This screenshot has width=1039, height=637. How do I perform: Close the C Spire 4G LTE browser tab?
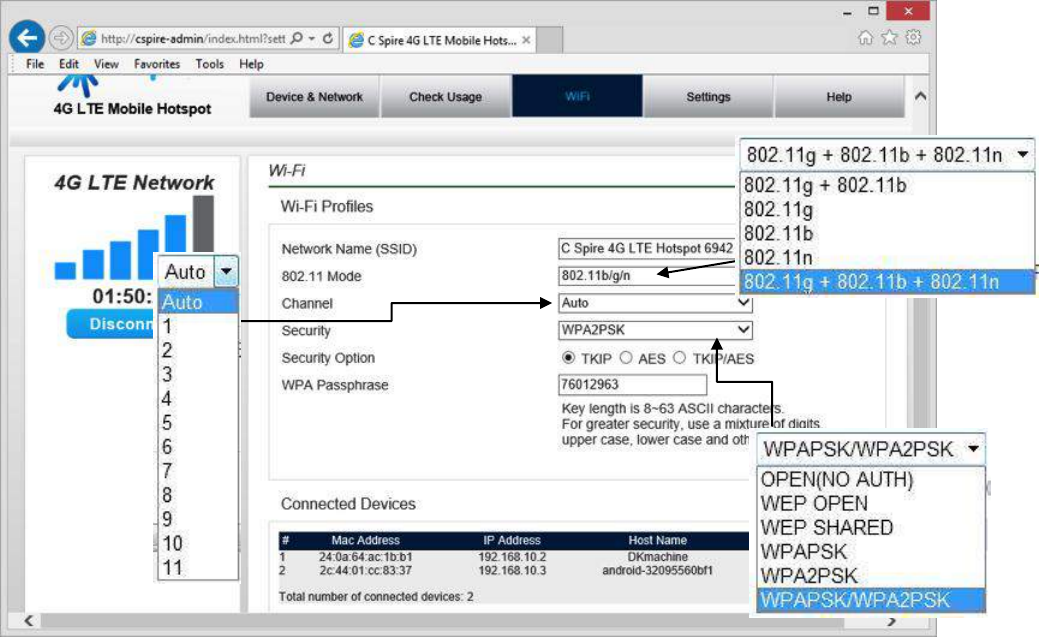pyautogui.click(x=526, y=40)
